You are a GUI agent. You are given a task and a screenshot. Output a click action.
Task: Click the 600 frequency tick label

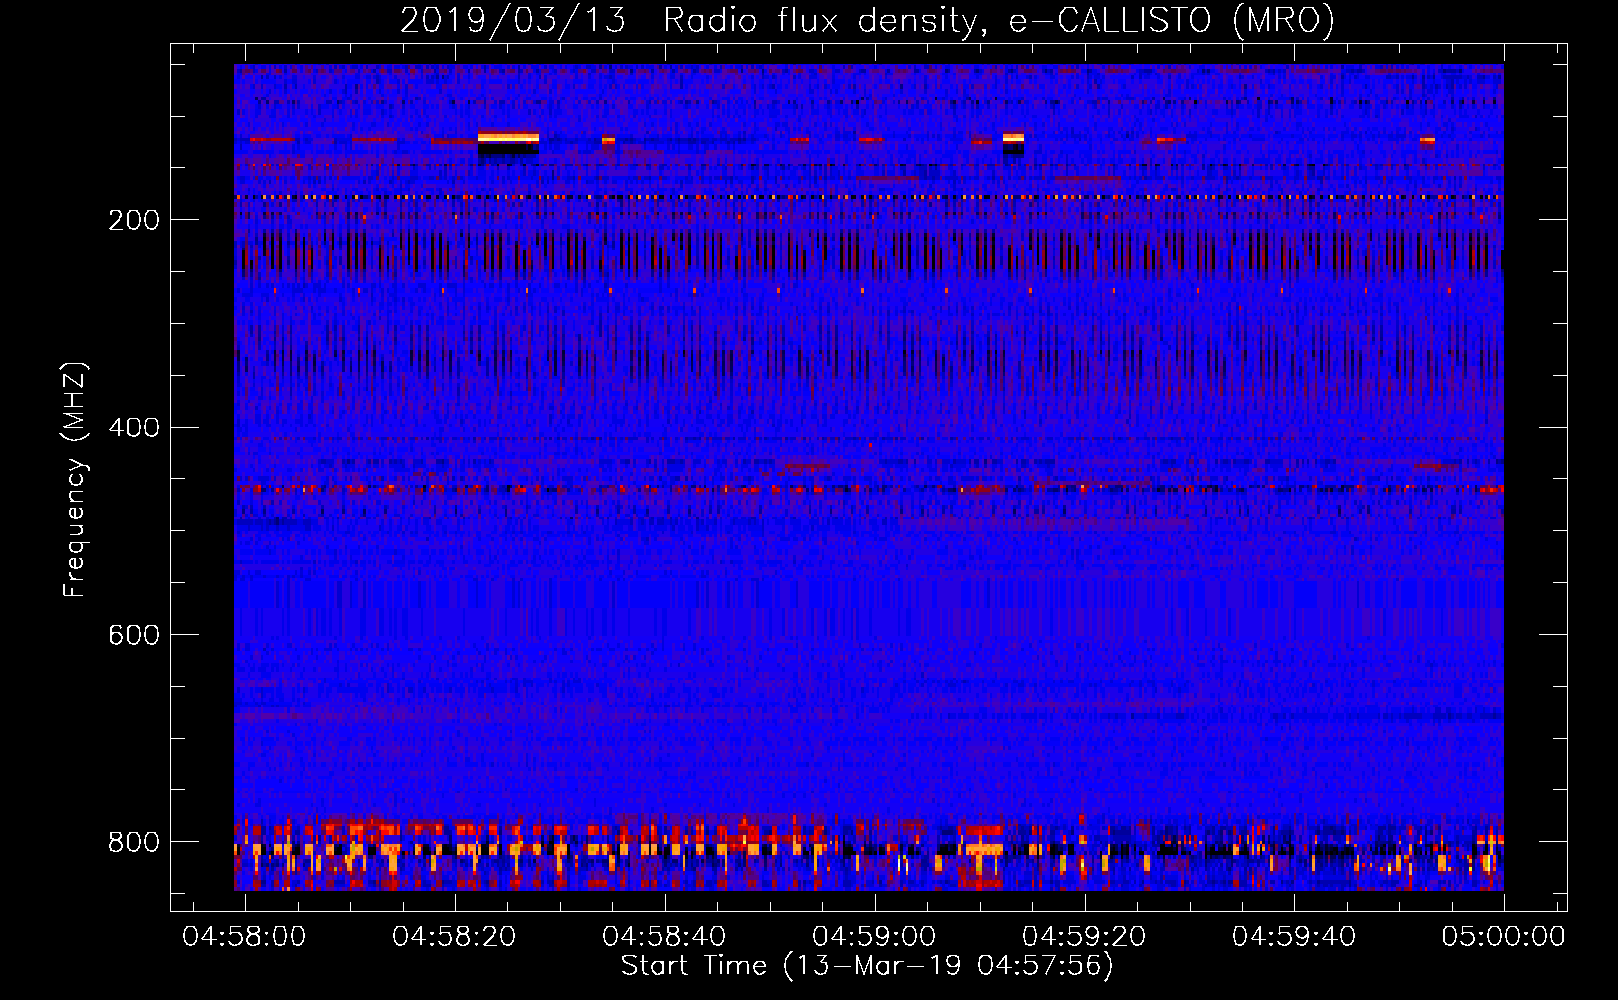(133, 635)
